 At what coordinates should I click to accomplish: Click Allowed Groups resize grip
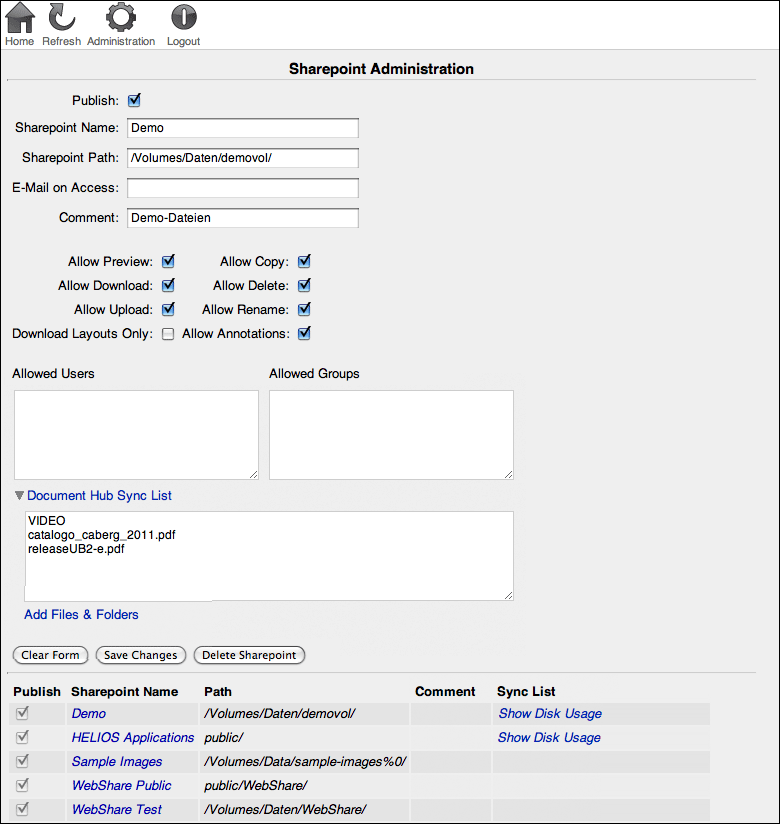[x=509, y=475]
